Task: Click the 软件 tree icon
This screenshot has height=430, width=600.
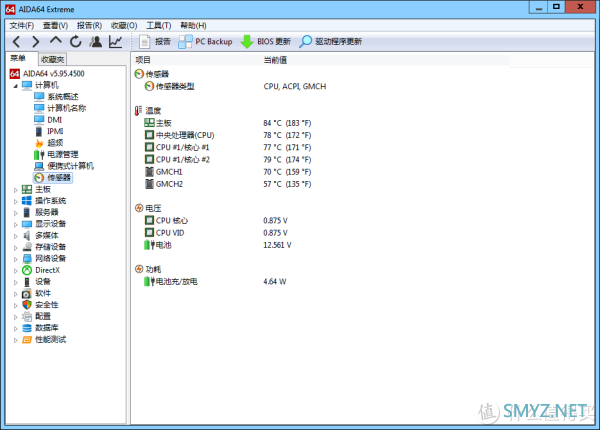Action: click(27, 293)
